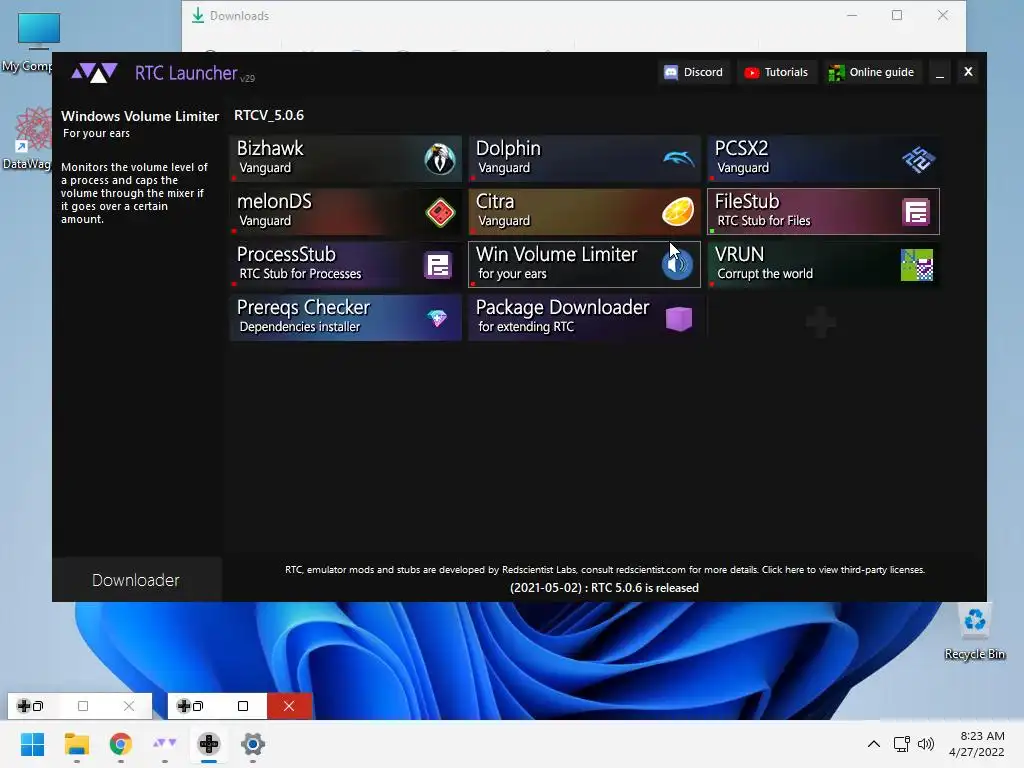
Task: Select Win Volume Limiter title text
Action: [x=556, y=254]
